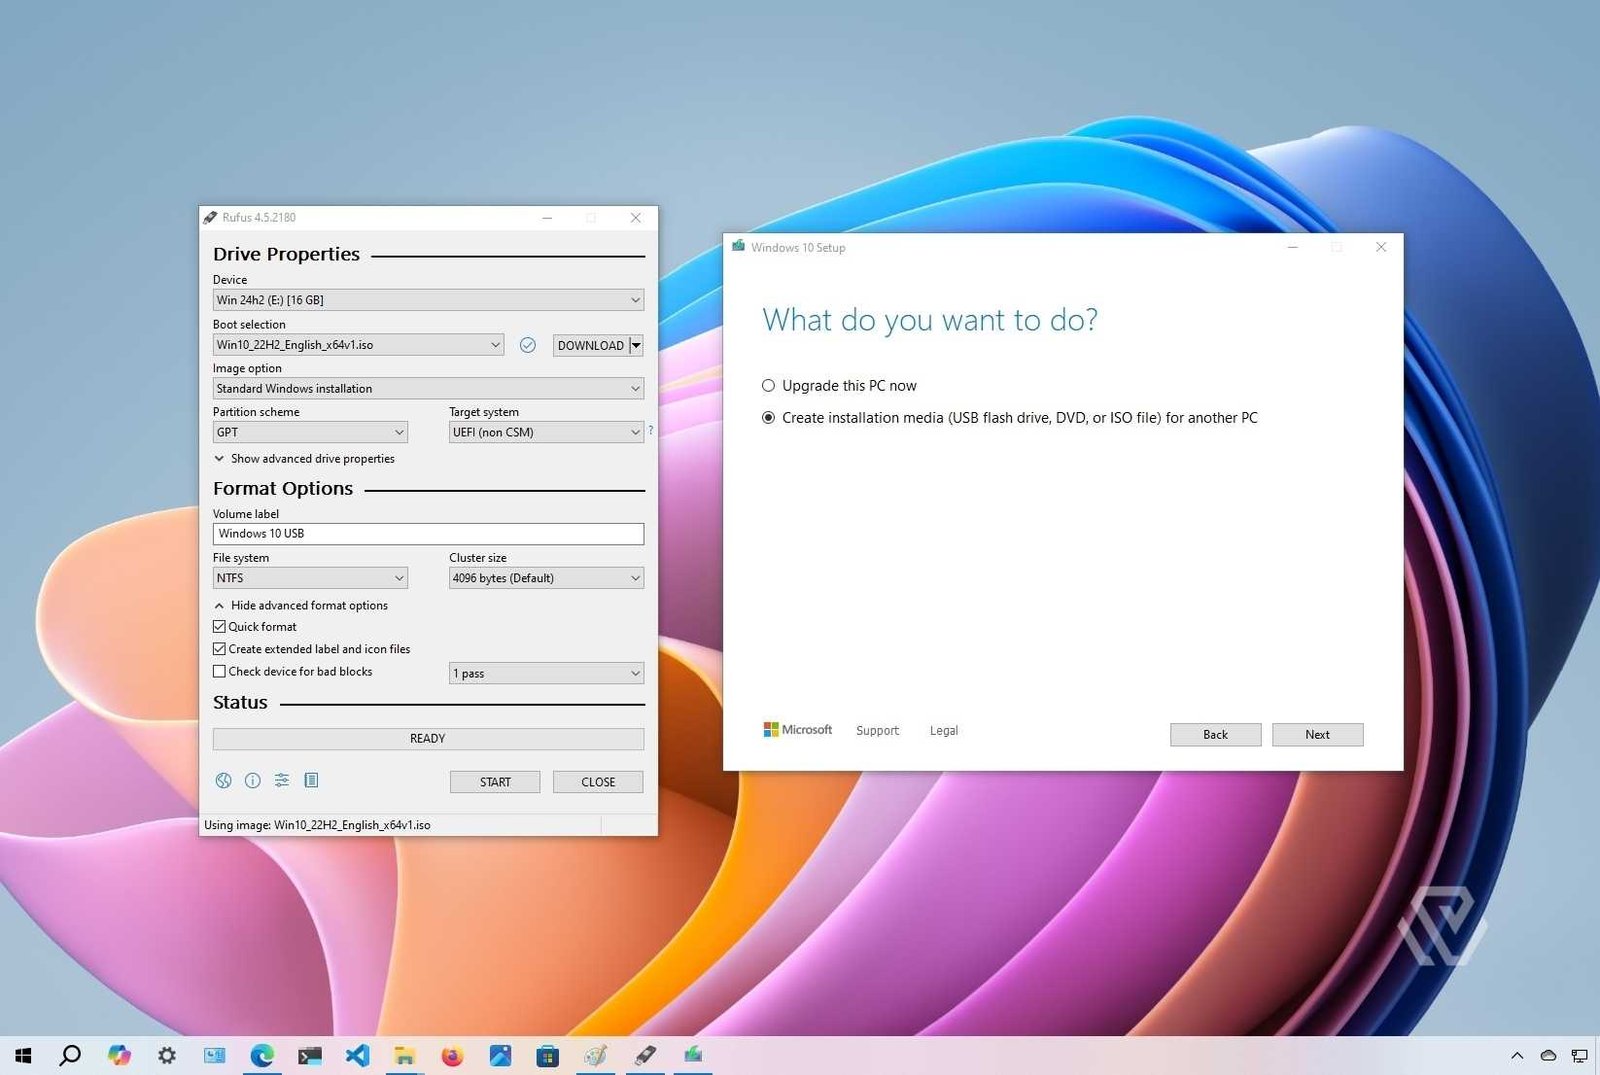Click the READY status progress bar
The width and height of the screenshot is (1600, 1075).
click(x=427, y=738)
